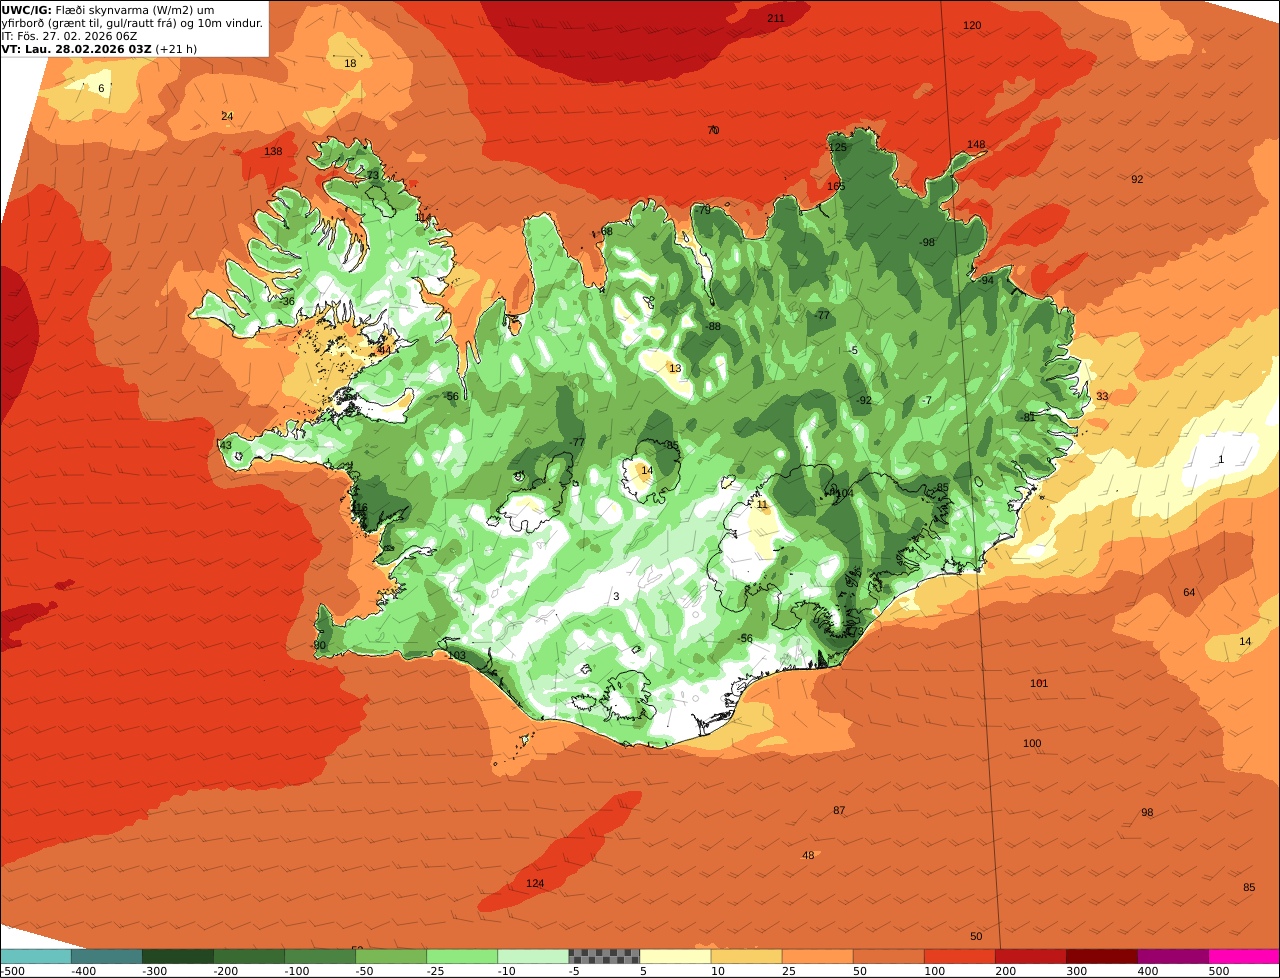The image size is (1280, 978).
Task: Click the '-500' colorbar label
Action: pos(12,971)
